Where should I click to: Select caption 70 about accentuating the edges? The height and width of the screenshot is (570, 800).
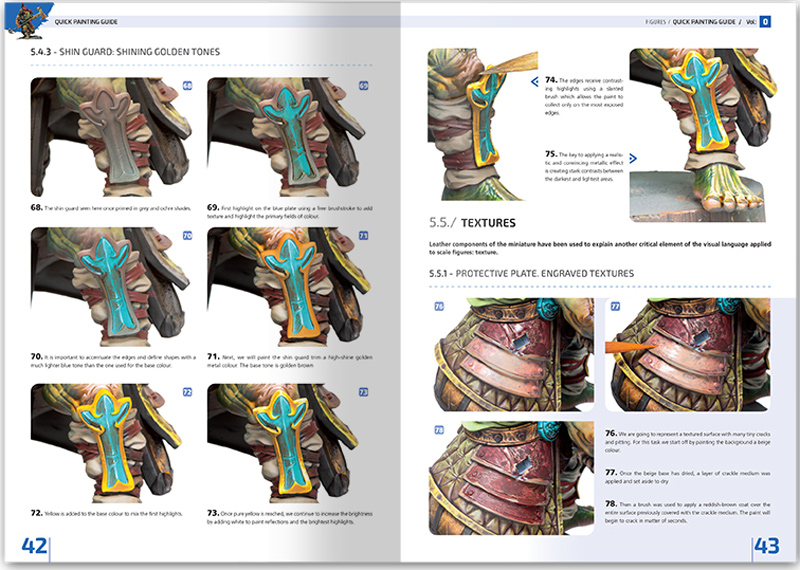[113, 361]
